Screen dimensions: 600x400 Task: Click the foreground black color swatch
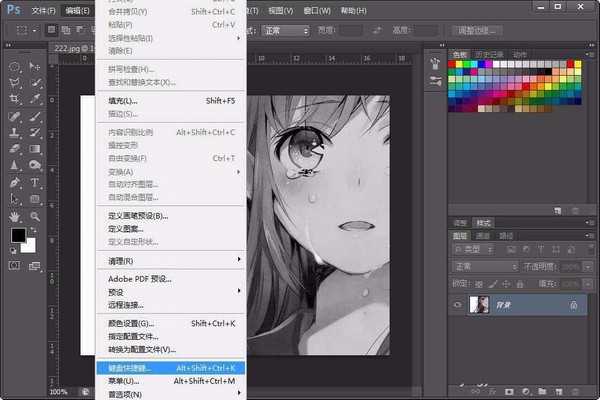pos(19,236)
